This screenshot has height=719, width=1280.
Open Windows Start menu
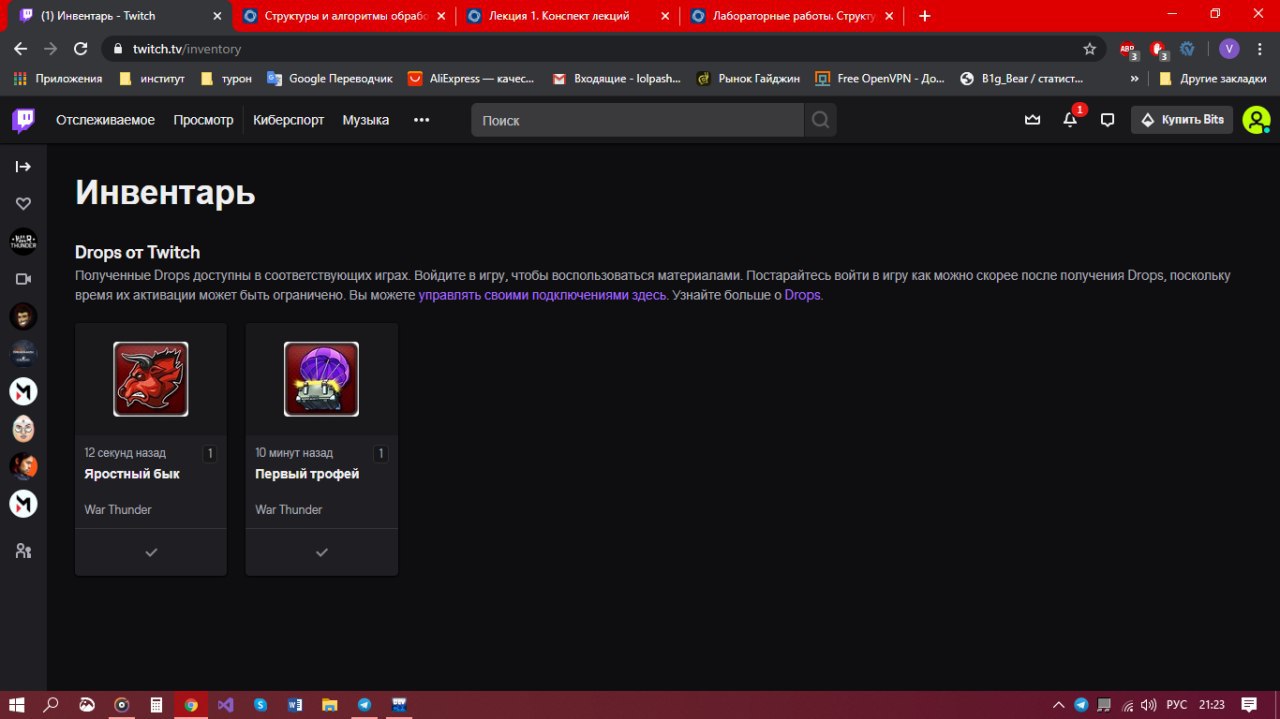pos(16,705)
